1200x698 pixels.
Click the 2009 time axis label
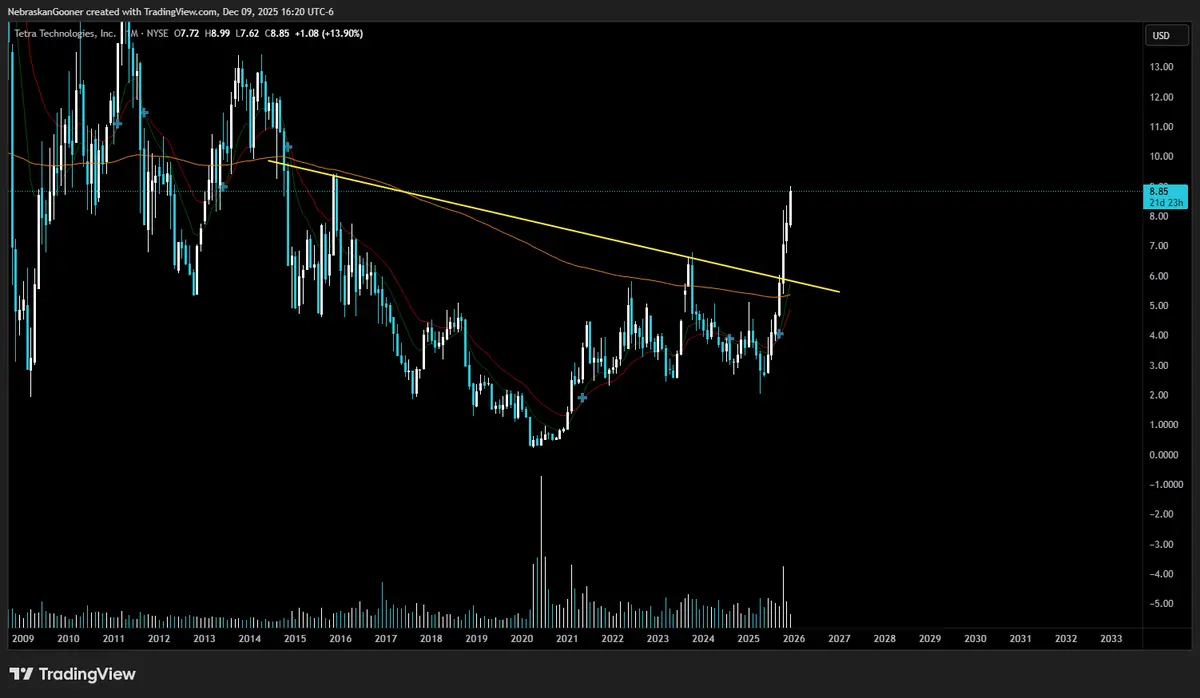pos(22,638)
